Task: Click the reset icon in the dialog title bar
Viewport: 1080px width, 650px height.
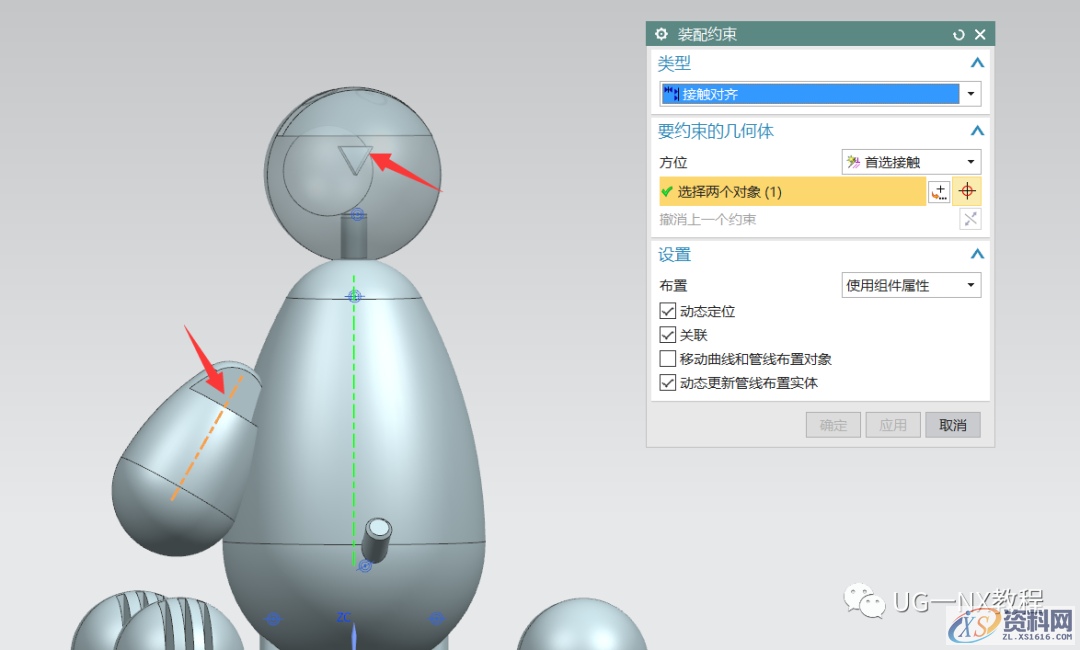Action: pos(959,34)
